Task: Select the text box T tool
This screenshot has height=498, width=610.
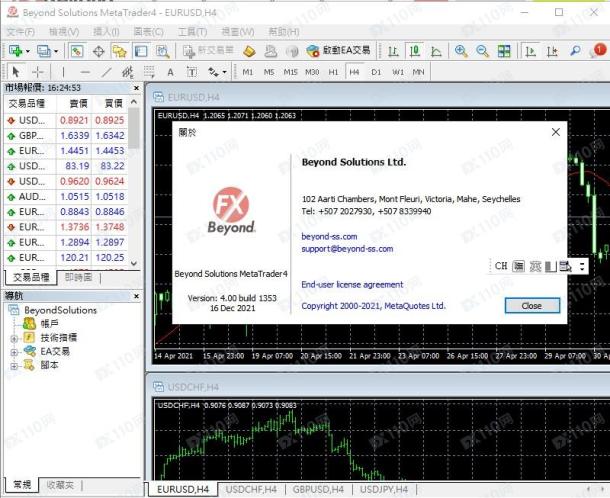Action: pos(191,72)
